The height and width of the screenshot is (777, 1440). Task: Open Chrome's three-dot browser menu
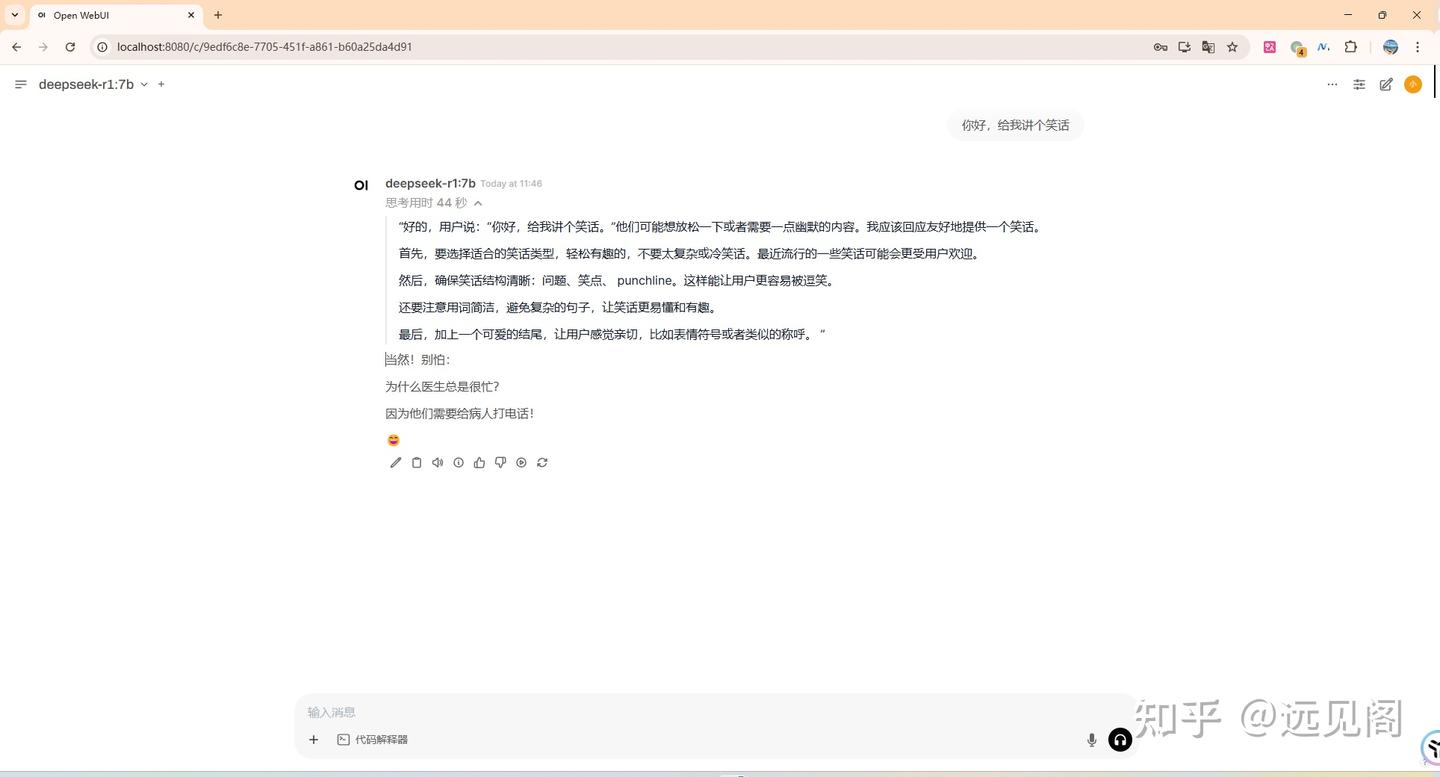[1417, 47]
